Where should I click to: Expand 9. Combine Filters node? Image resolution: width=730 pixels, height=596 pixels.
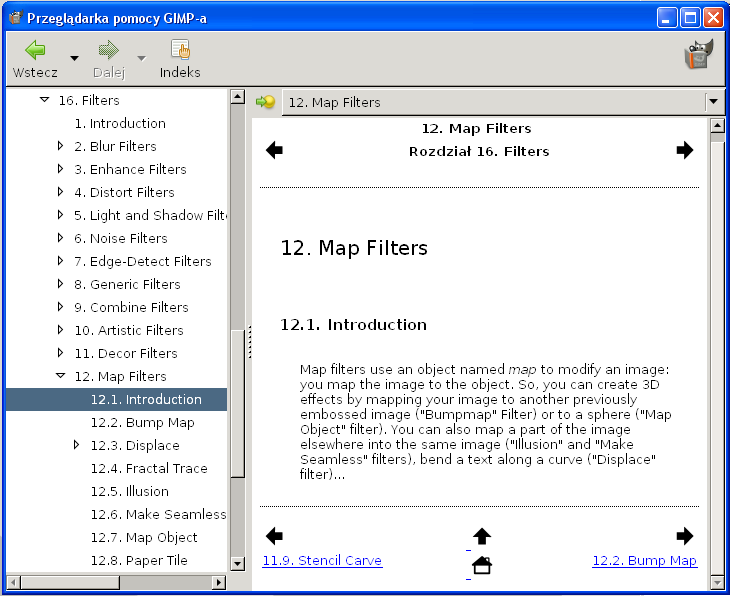click(61, 306)
